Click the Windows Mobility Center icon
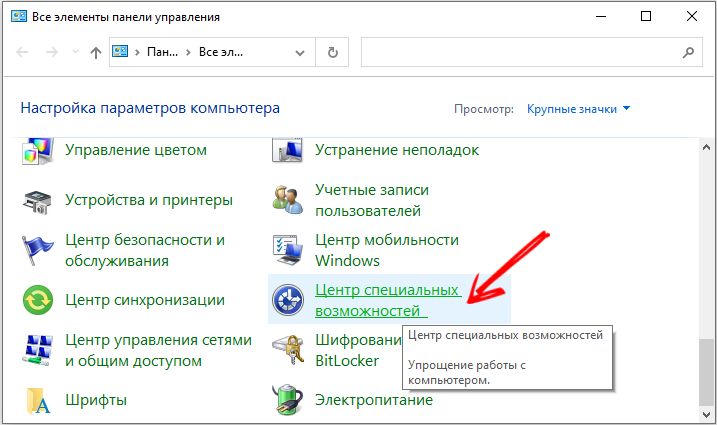The image size is (717, 425). (288, 250)
